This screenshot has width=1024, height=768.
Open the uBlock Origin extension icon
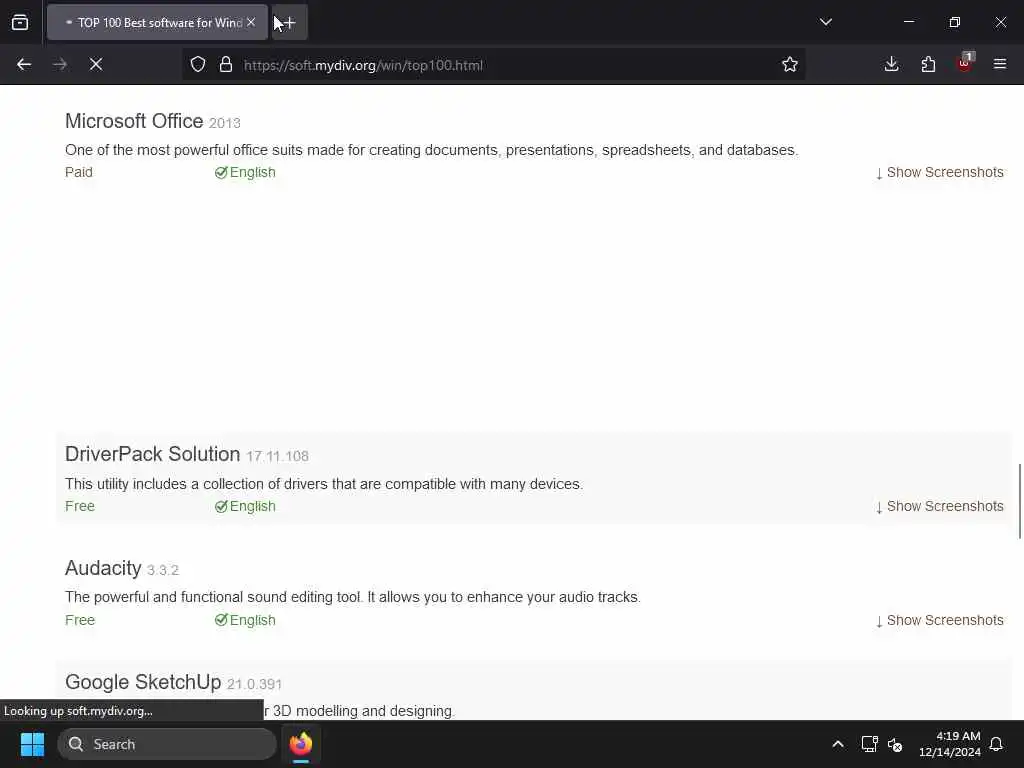[965, 63]
